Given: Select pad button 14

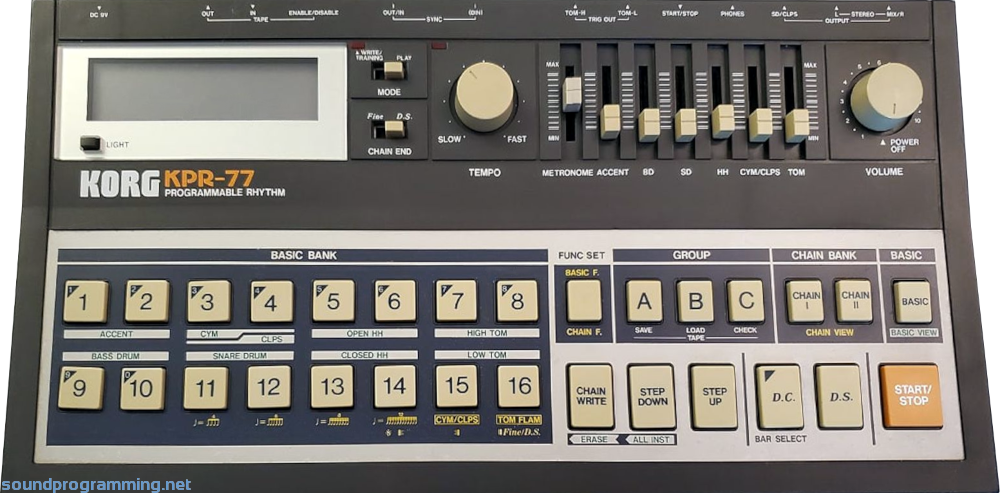Looking at the screenshot, I should point(395,387).
